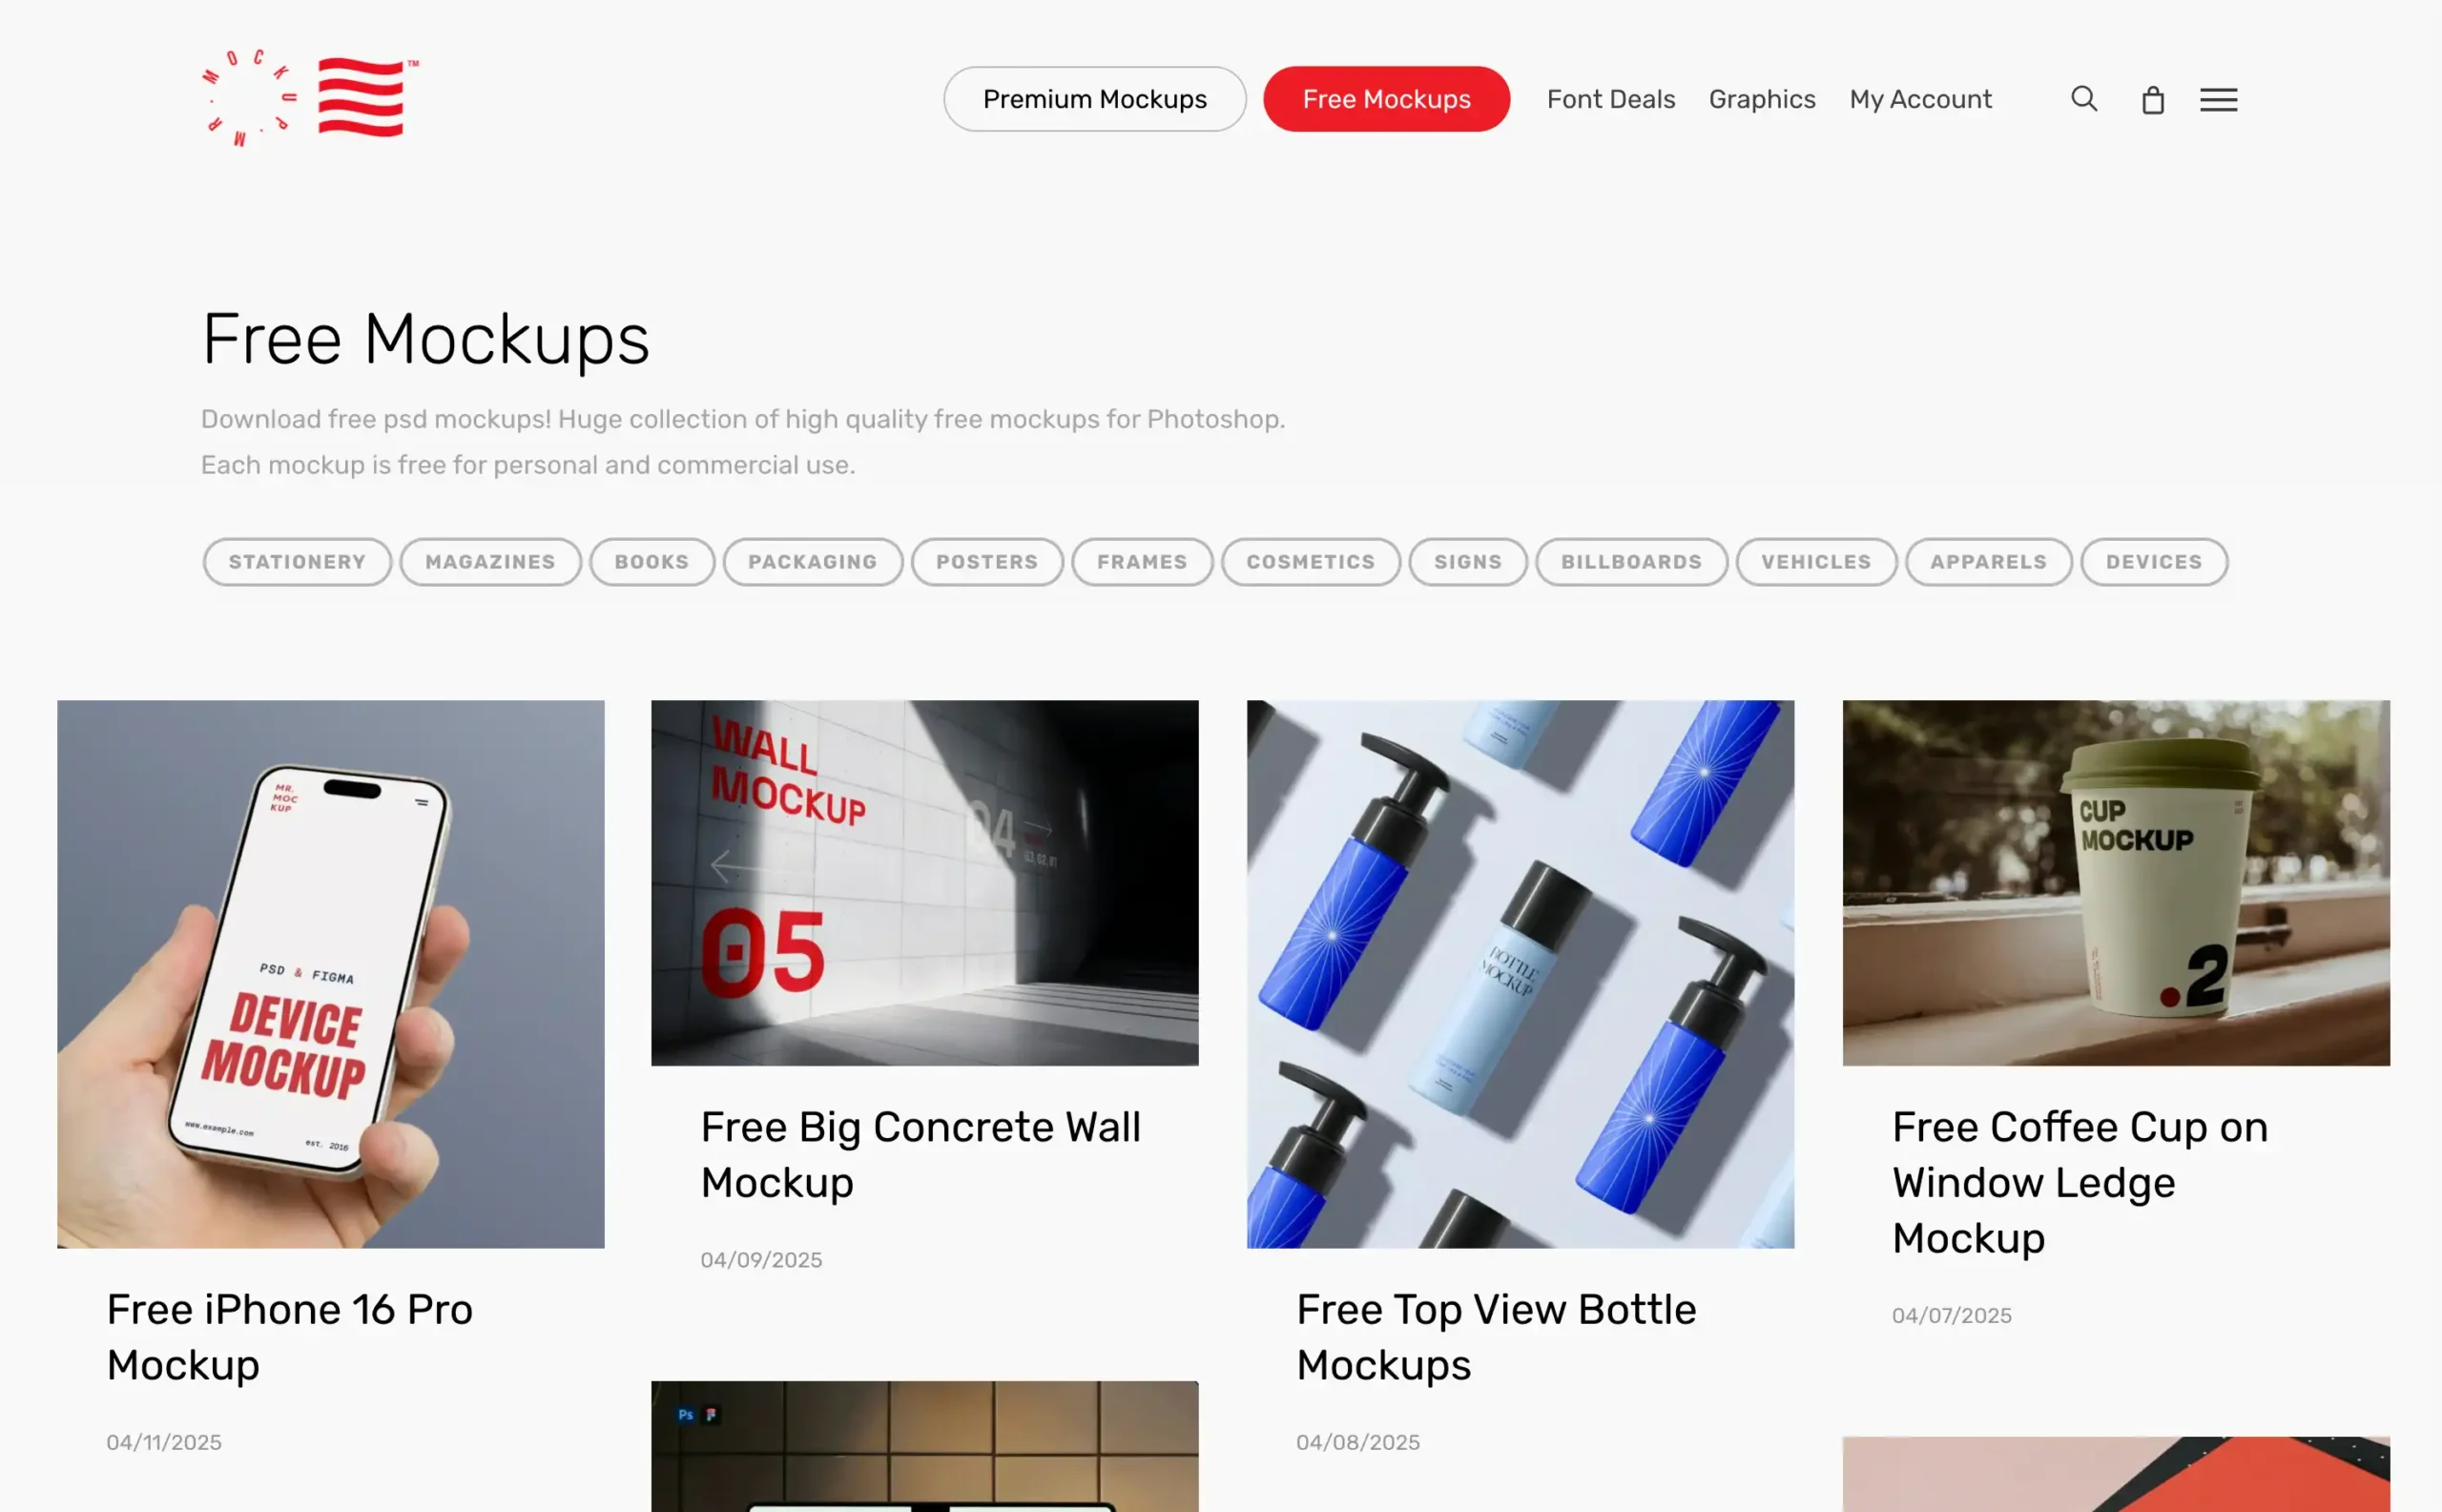Open the shopping bag cart icon
This screenshot has height=1512, width=2442.
[x=2153, y=100]
